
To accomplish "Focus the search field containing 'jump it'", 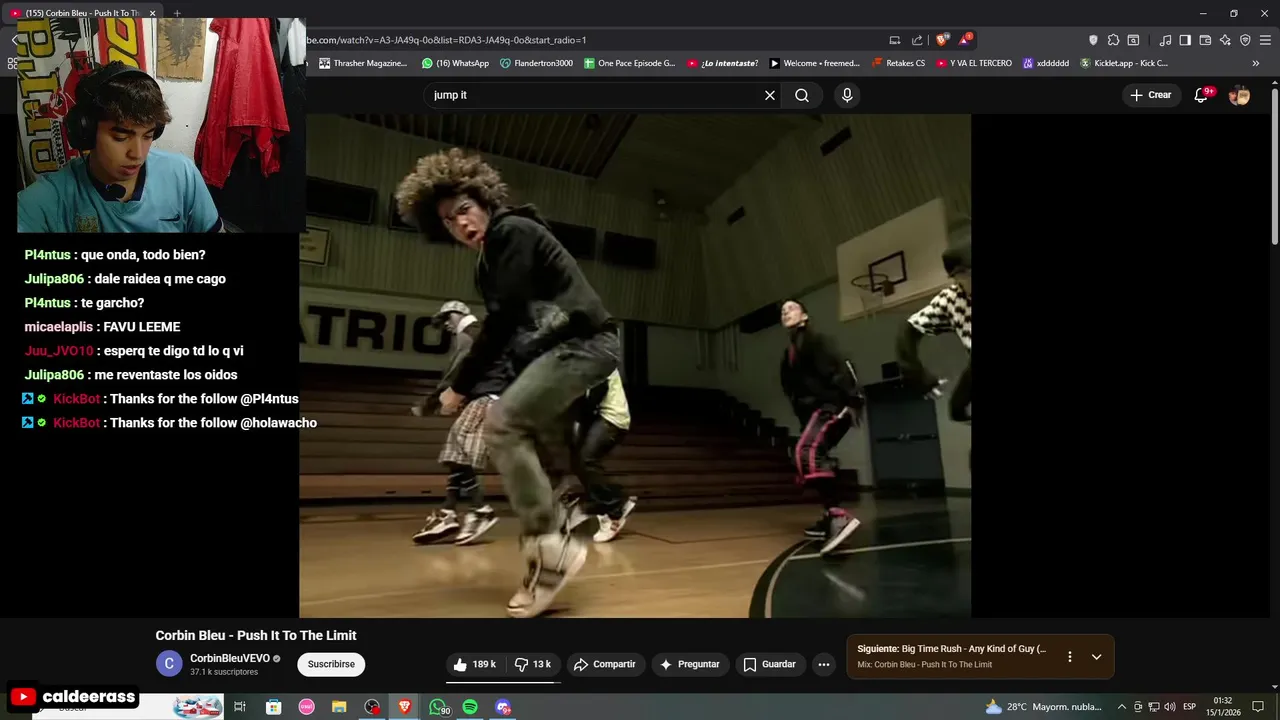I will [x=595, y=95].
